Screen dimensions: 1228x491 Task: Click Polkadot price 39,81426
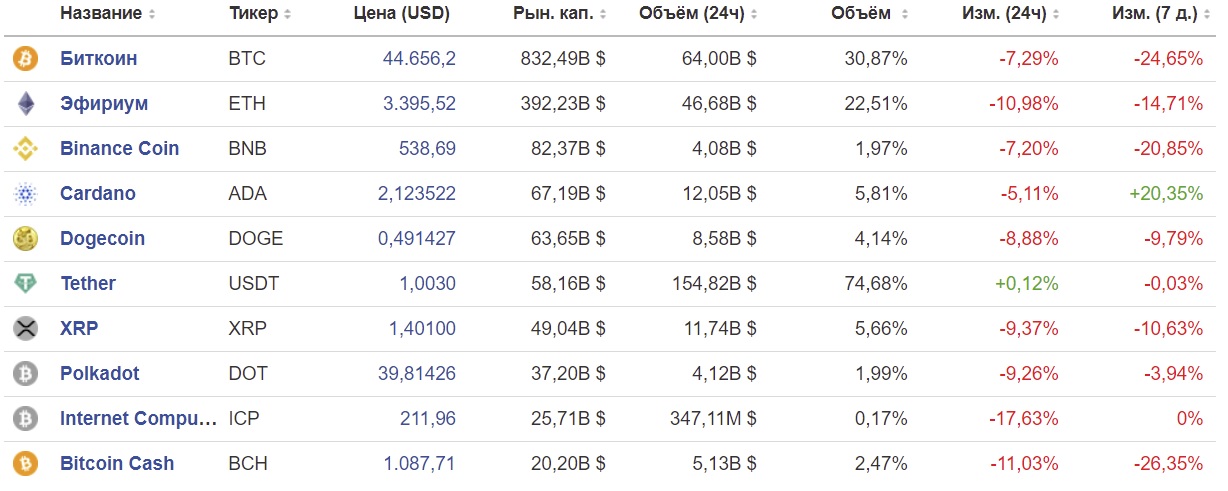(417, 374)
